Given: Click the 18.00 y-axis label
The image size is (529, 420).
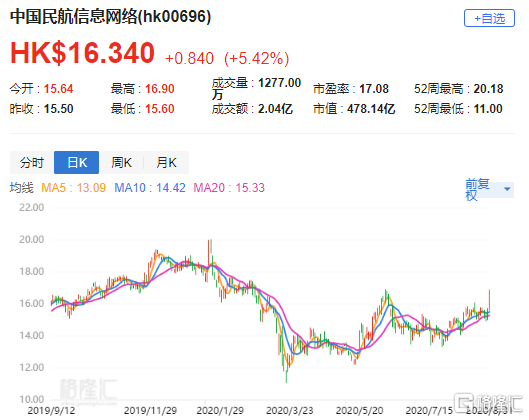Looking at the screenshot, I should point(31,272).
